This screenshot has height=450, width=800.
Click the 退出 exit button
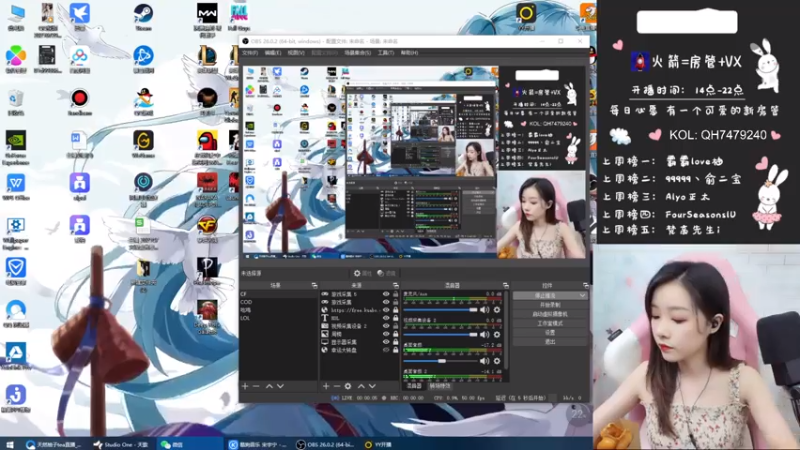pos(550,341)
